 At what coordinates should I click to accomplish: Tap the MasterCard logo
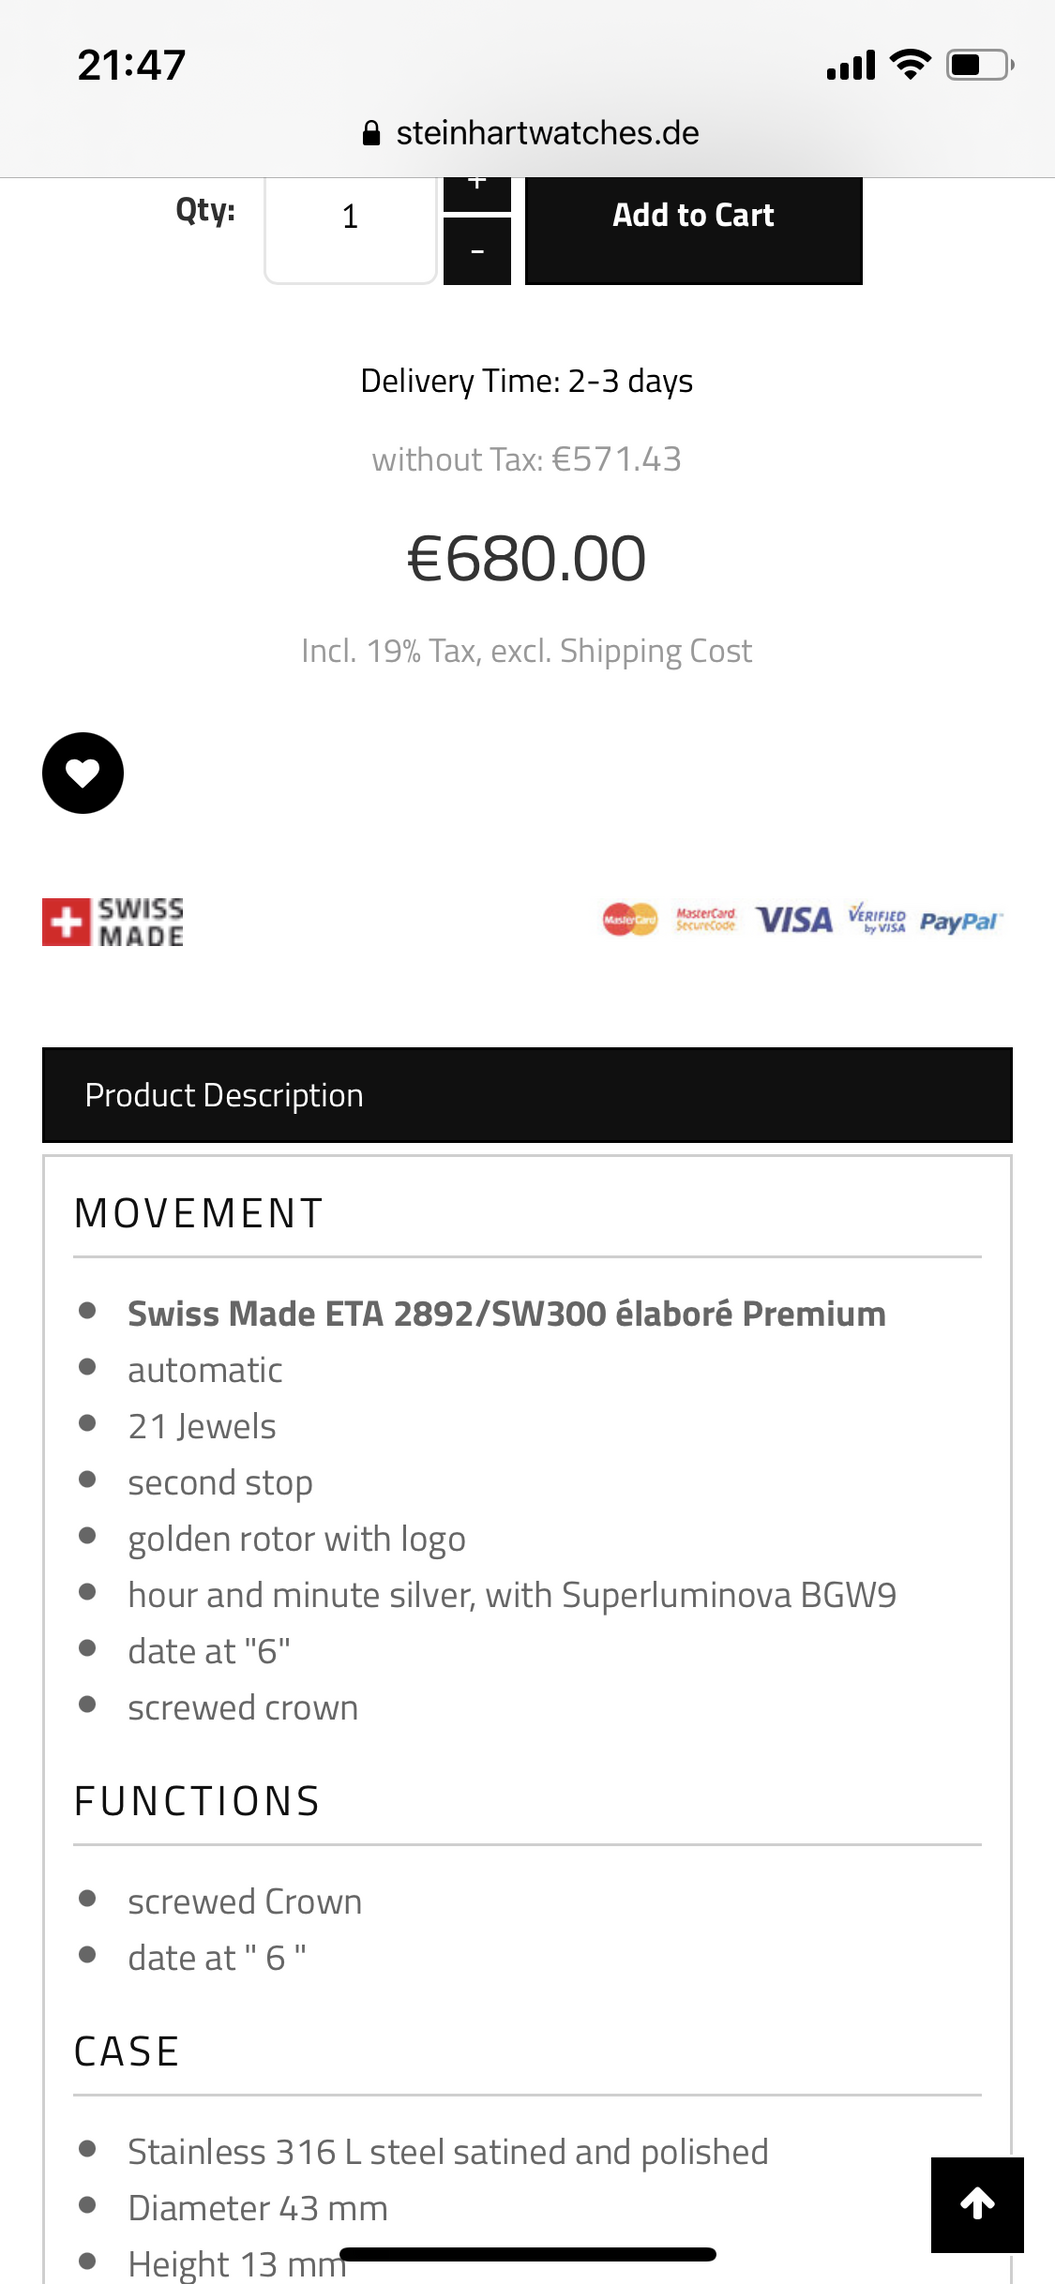630,920
